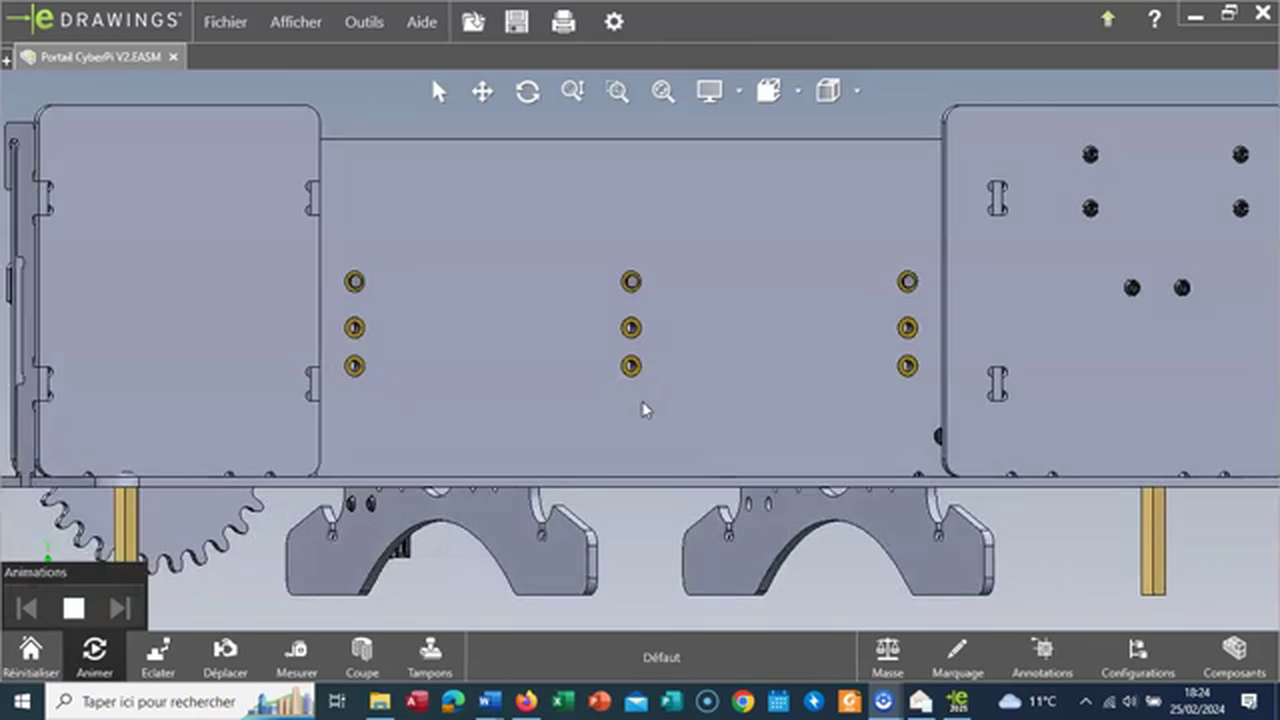Show the Composants panel
The width and height of the screenshot is (1280, 720).
(1234, 656)
